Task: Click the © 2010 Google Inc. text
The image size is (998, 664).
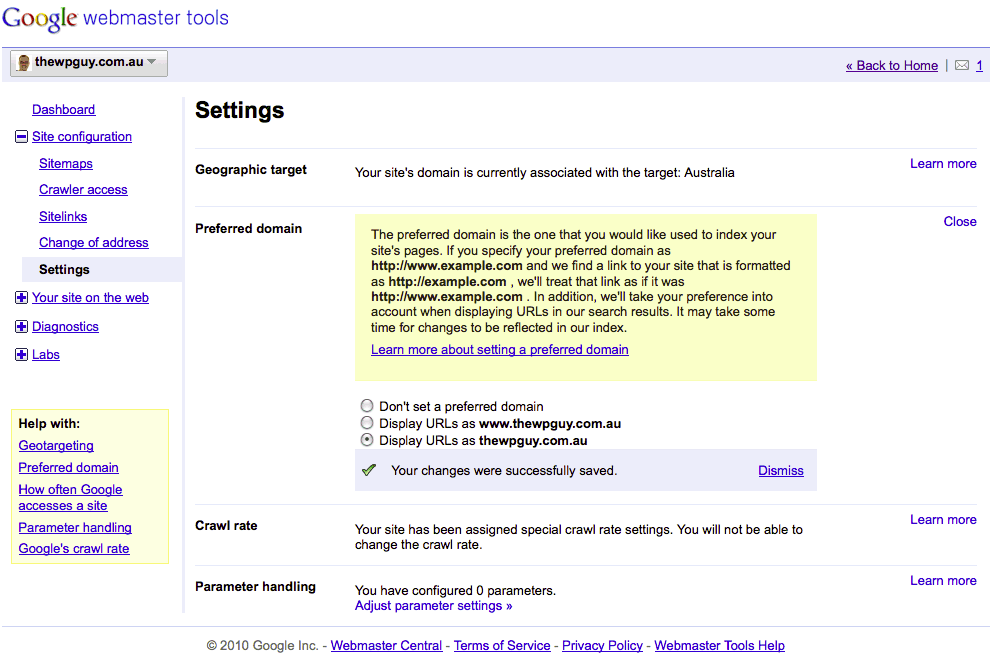Action: (x=262, y=646)
